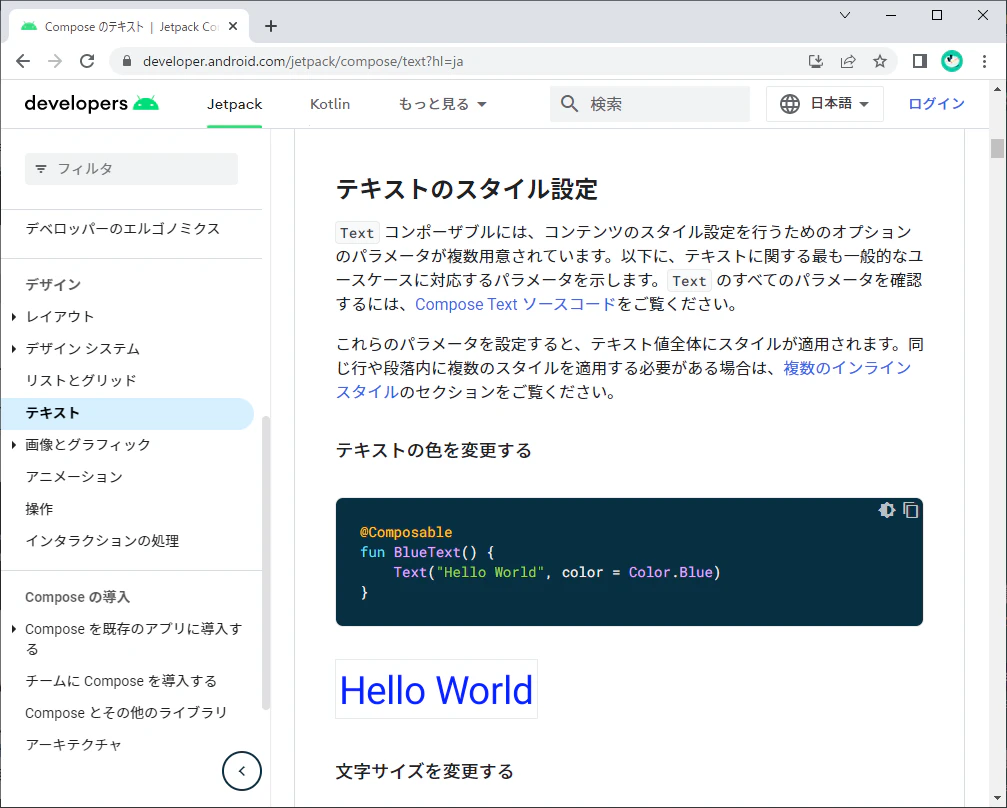Viewport: 1007px width, 808px height.
Task: Close the Compose のテキスト tab
Action: (x=233, y=26)
